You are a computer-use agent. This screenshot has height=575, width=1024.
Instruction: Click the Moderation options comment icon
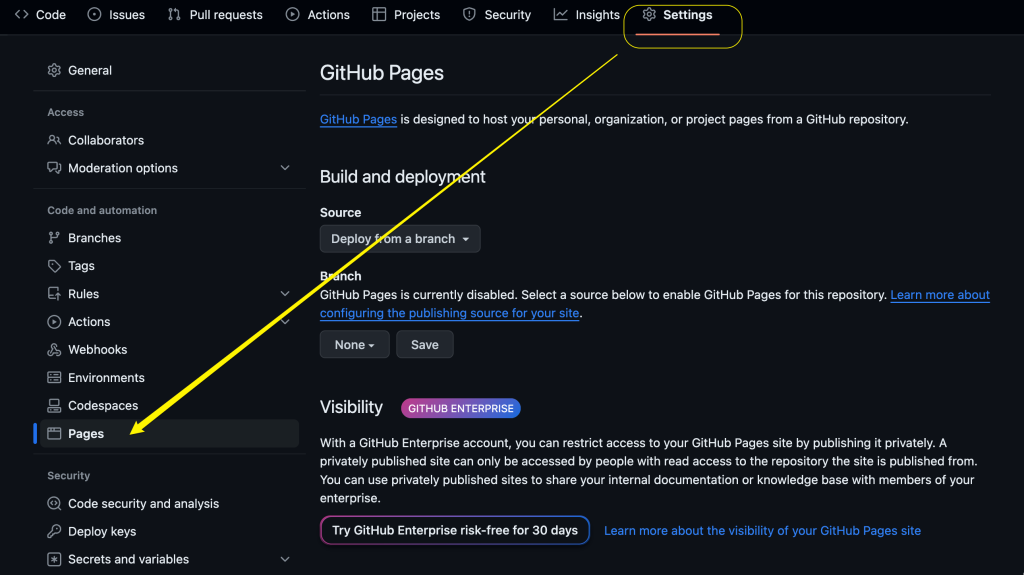(x=54, y=168)
